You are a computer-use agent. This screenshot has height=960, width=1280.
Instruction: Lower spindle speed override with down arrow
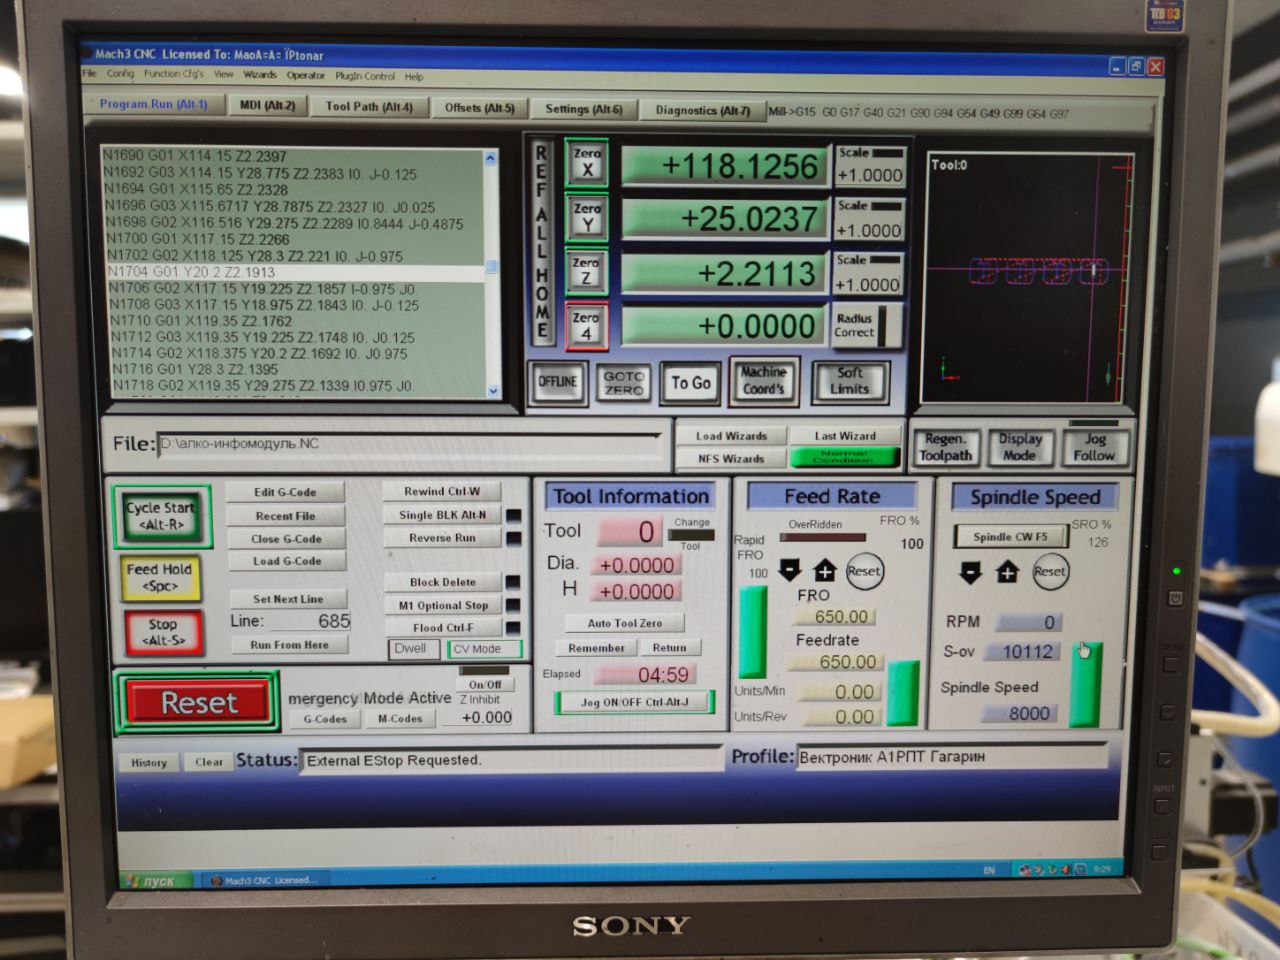point(970,572)
